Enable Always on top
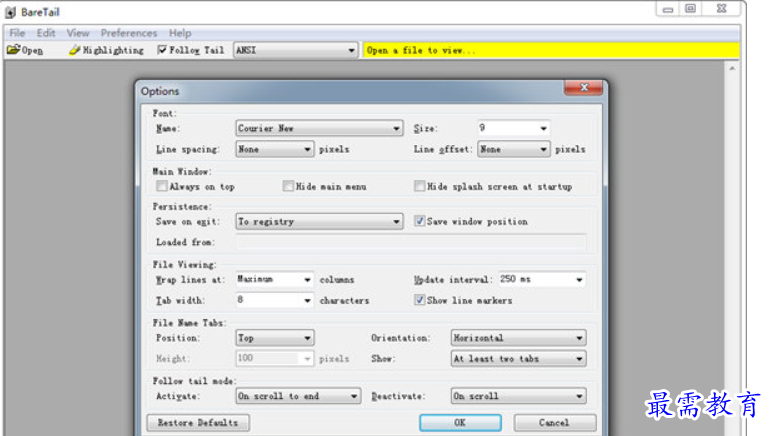769x436 pixels. (161, 186)
